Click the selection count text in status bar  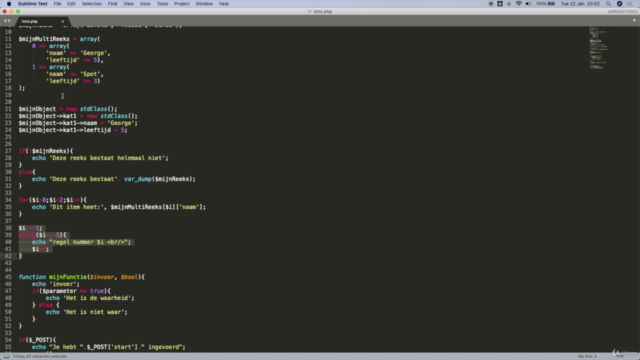tap(40, 356)
